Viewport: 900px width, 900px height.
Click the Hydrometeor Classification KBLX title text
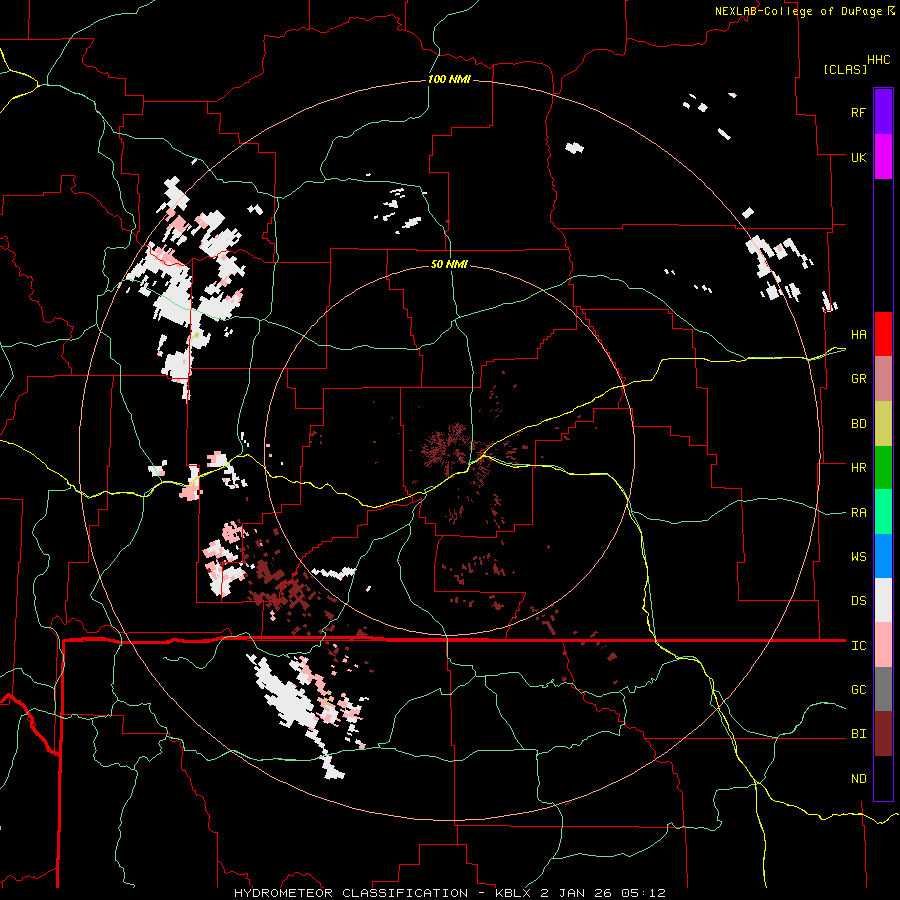tap(449, 893)
